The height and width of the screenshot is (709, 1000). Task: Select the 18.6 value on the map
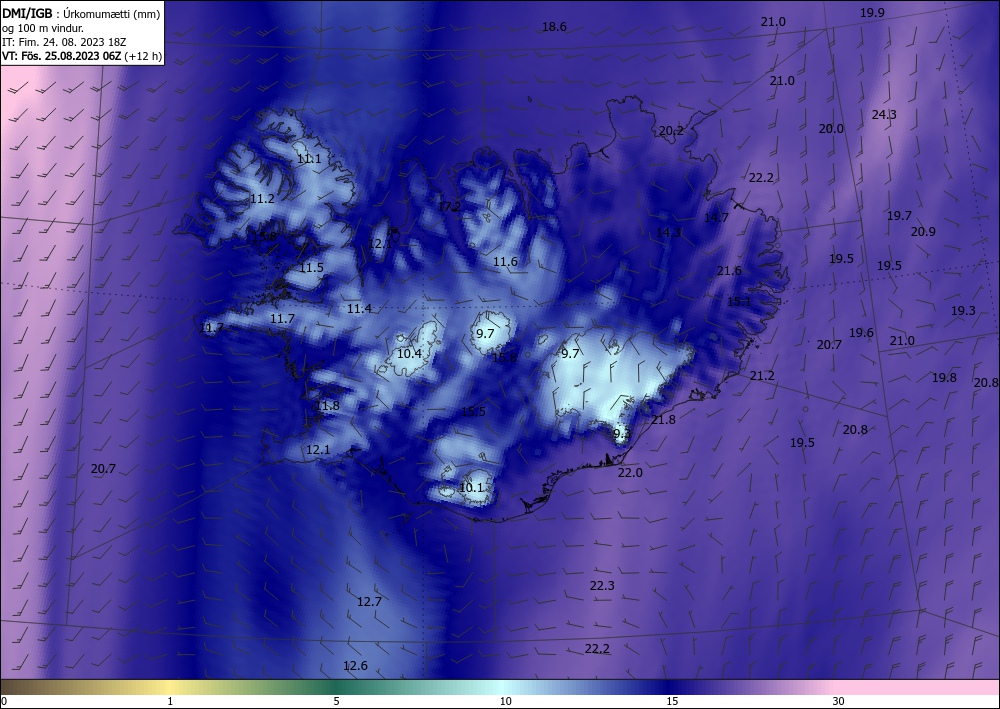pyautogui.click(x=554, y=27)
